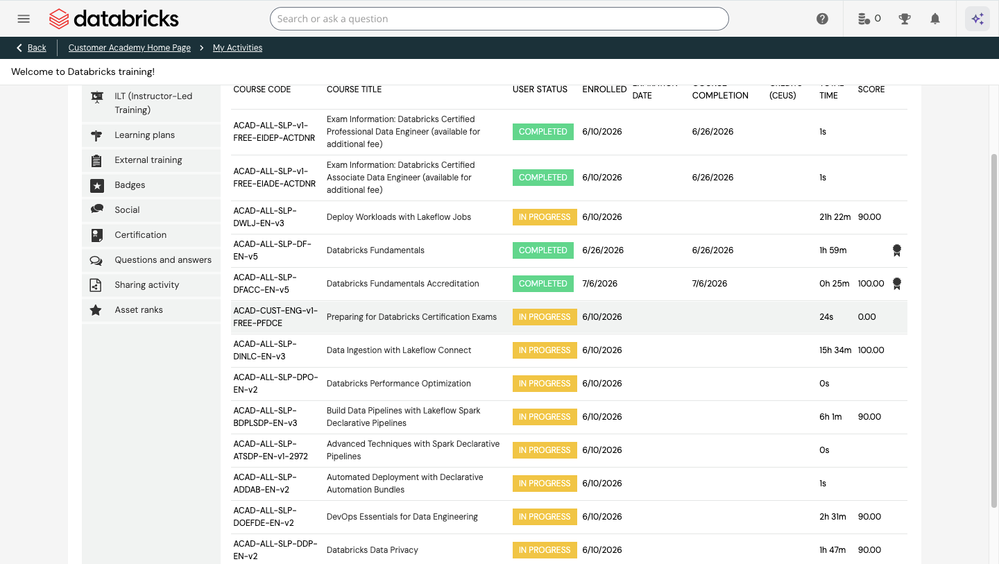Open the notifications bell icon
999x564 pixels.
point(935,18)
